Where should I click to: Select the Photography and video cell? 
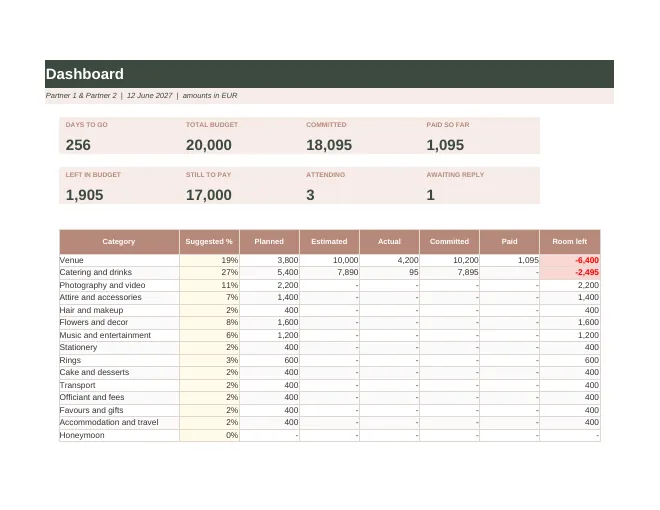click(119, 285)
